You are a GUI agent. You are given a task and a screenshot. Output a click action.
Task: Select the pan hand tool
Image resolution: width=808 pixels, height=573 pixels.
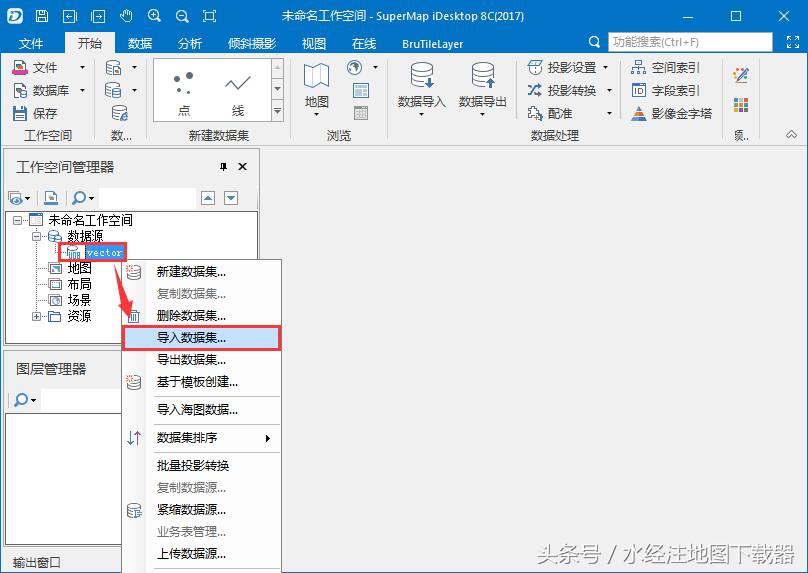126,16
